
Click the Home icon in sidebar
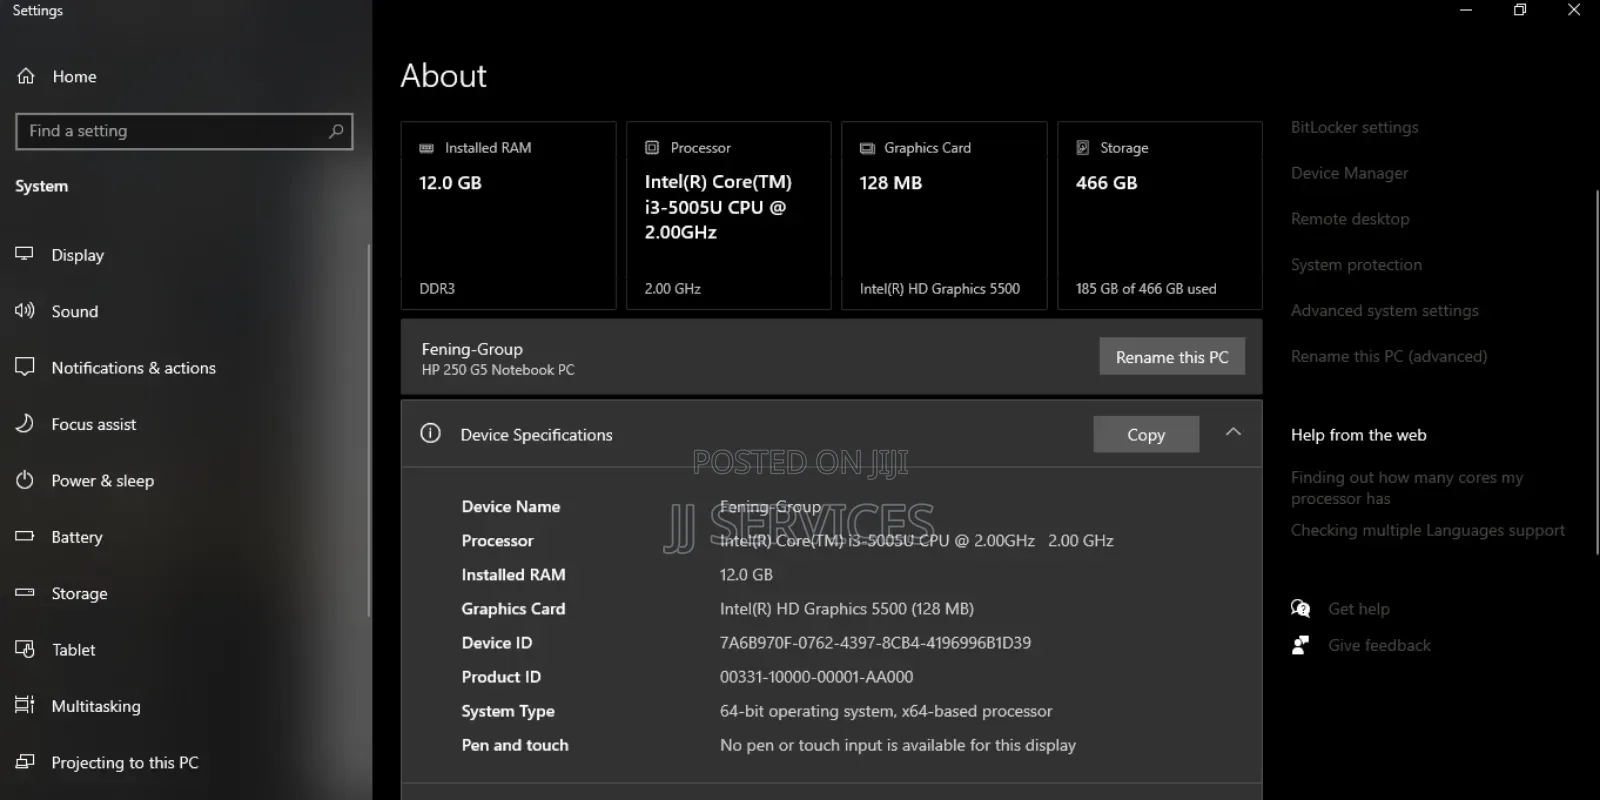click(x=26, y=76)
